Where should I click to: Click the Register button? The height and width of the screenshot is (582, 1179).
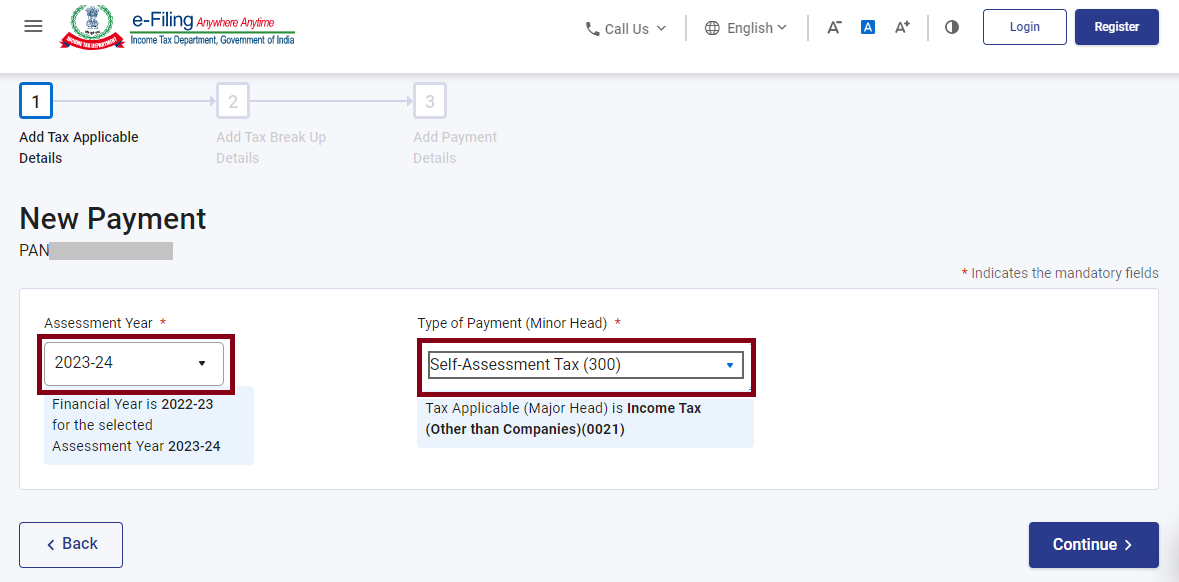coord(1116,27)
